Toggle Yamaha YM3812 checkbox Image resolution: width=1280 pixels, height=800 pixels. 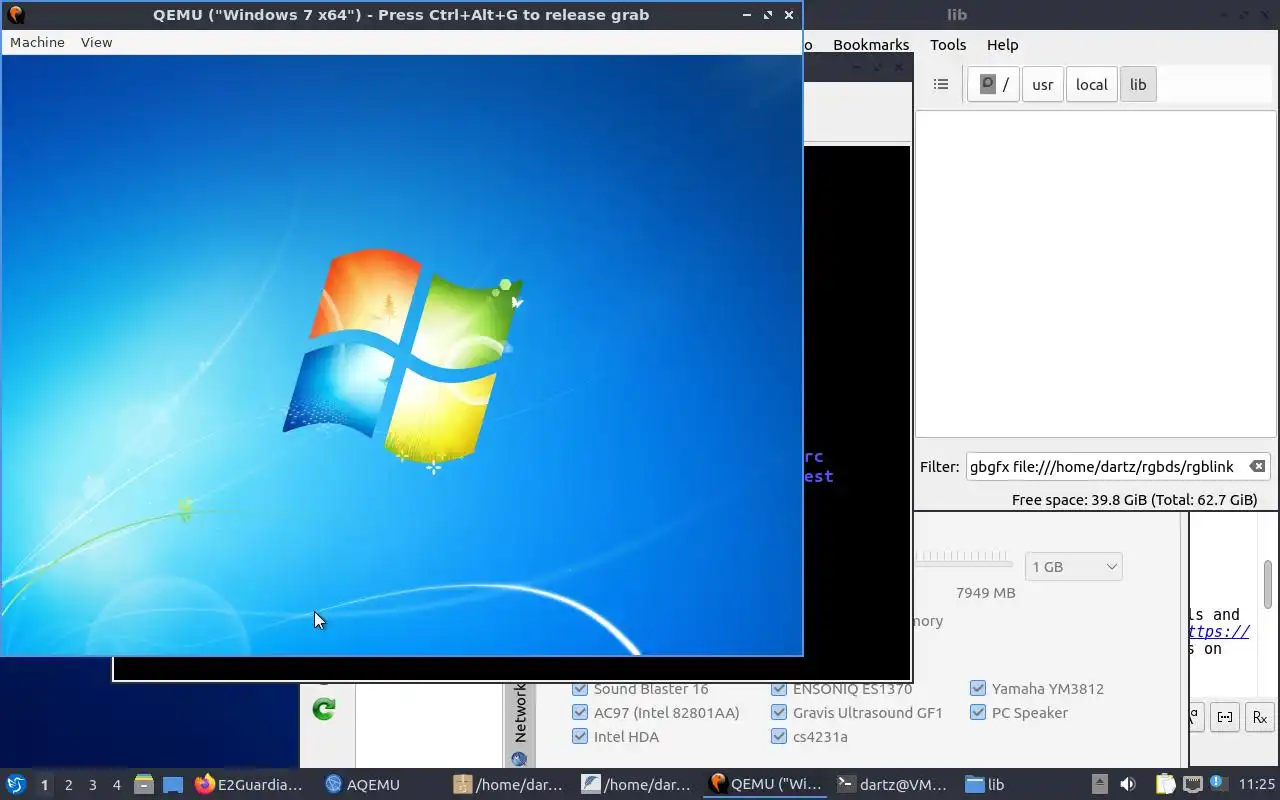pyautogui.click(x=978, y=688)
